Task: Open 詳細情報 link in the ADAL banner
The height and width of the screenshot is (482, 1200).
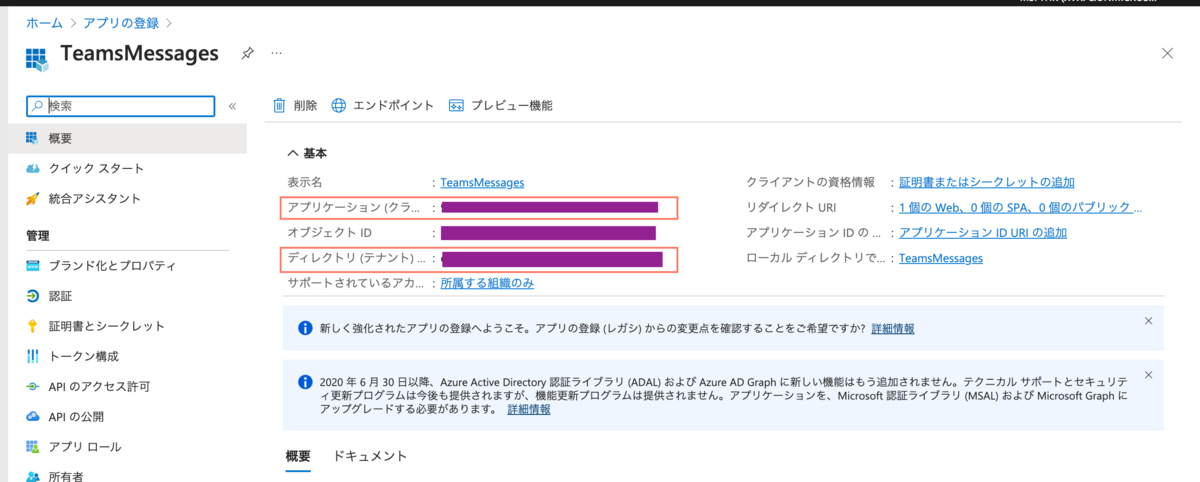Action: point(528,409)
